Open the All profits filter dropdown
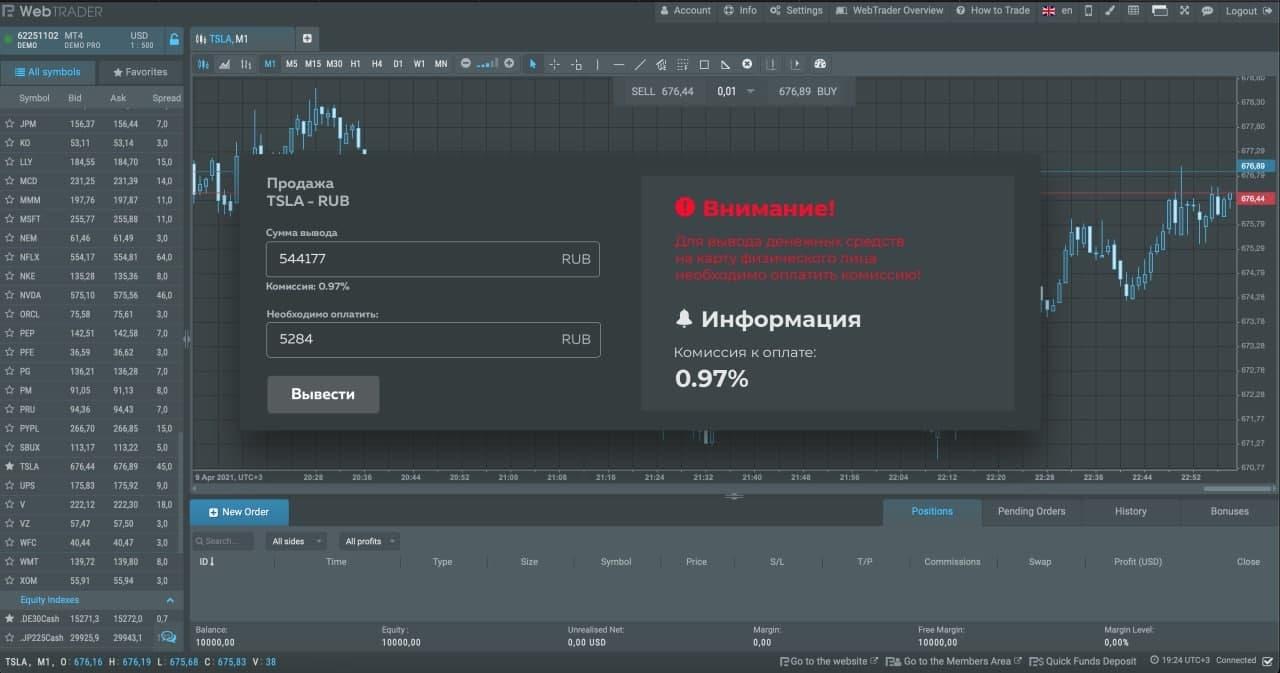The width and height of the screenshot is (1280, 673). click(x=369, y=541)
